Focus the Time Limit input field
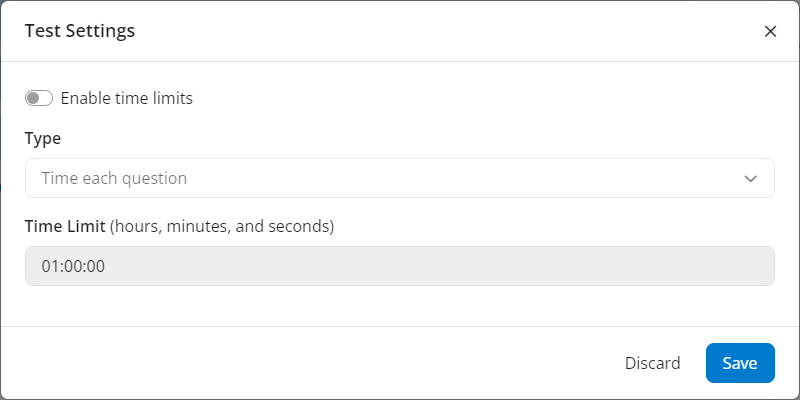Screen dimensions: 800x400 (399, 266)
